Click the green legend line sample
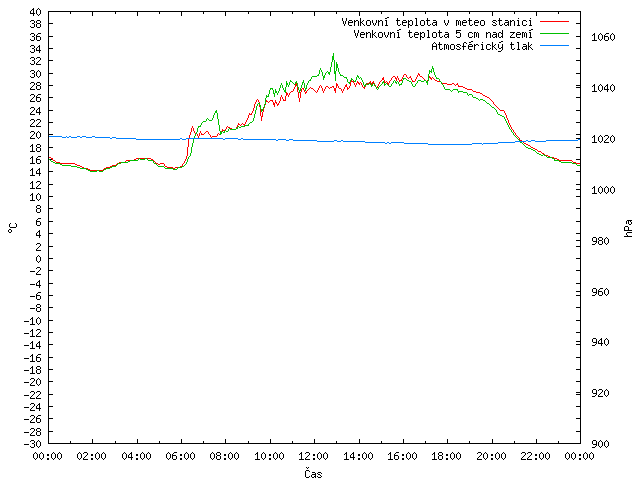640x480 pixels. (554, 33)
